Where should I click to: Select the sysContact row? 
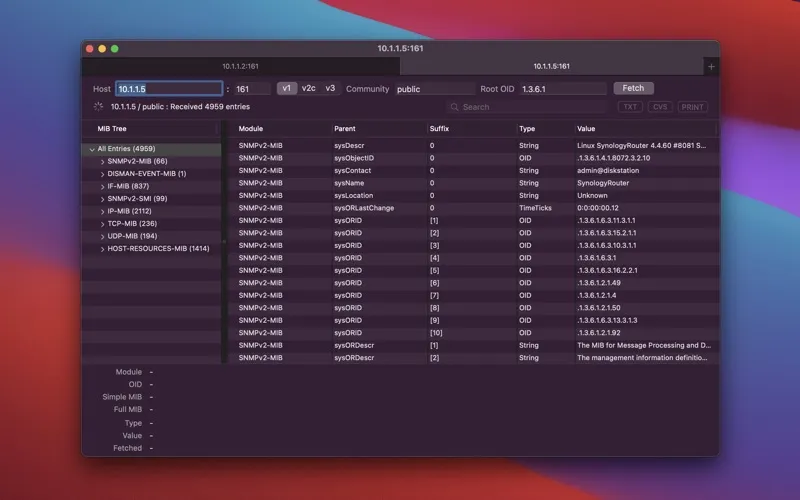(474, 170)
